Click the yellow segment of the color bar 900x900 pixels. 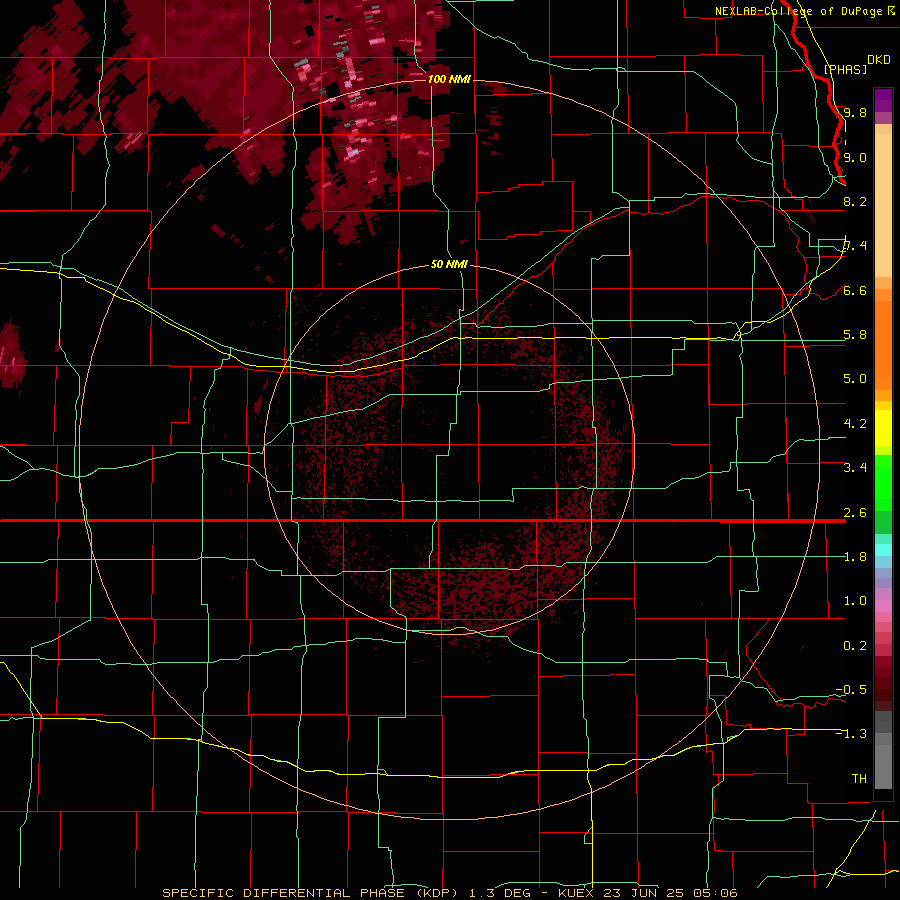pyautogui.click(x=883, y=428)
